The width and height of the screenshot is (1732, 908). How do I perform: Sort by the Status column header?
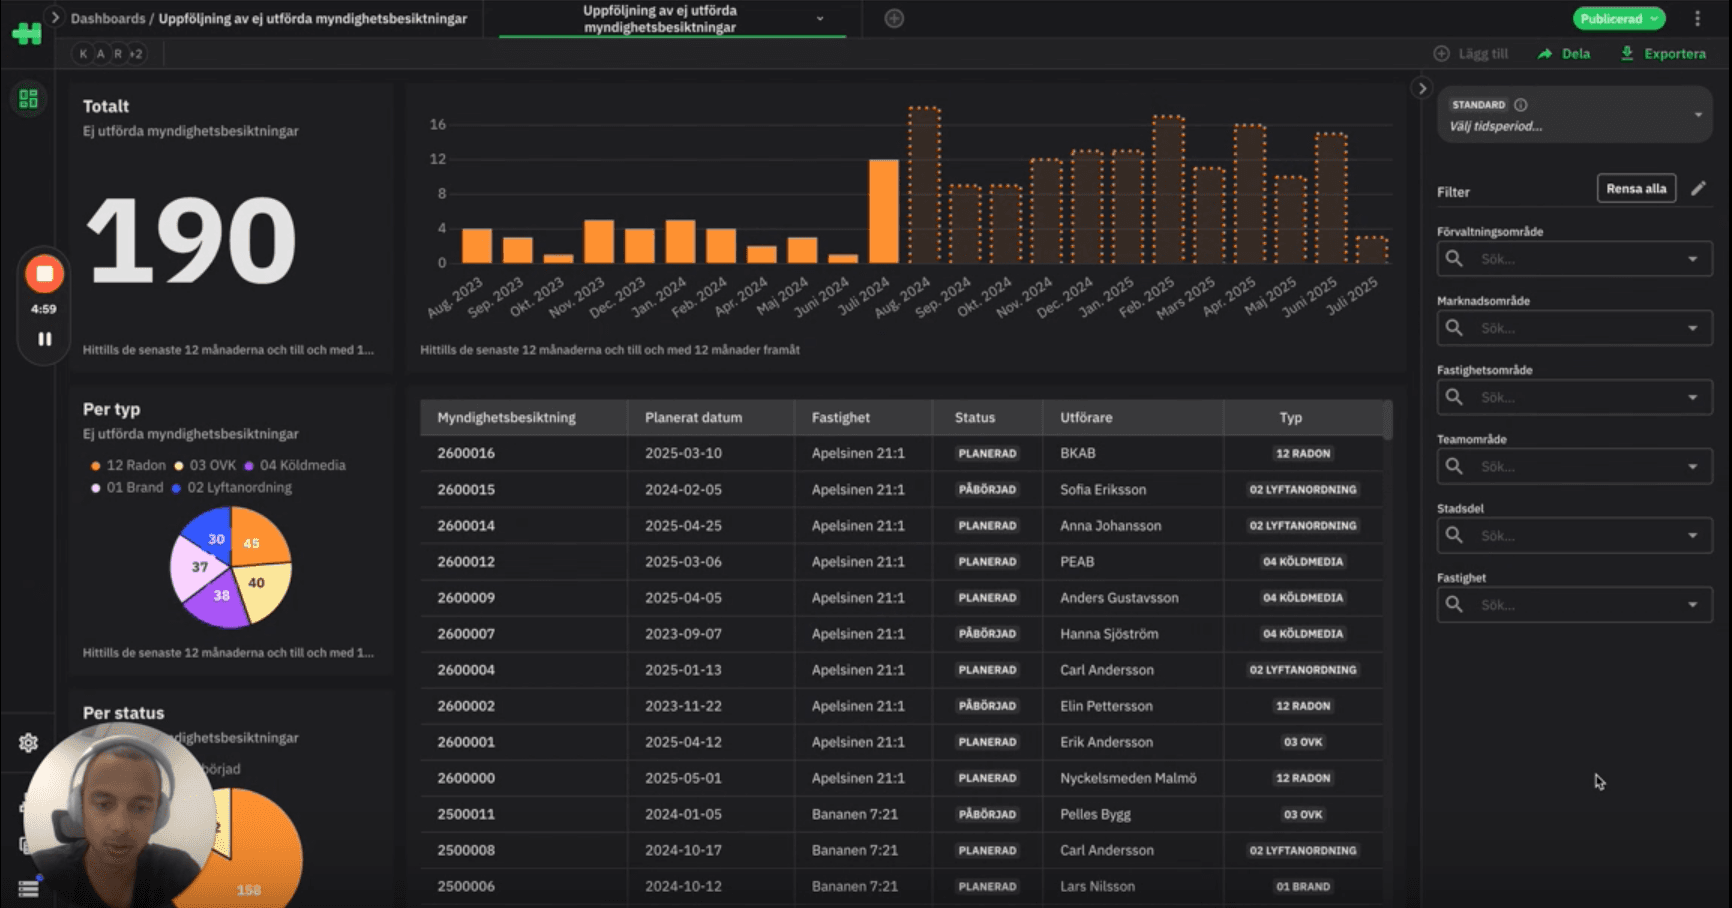click(x=975, y=417)
